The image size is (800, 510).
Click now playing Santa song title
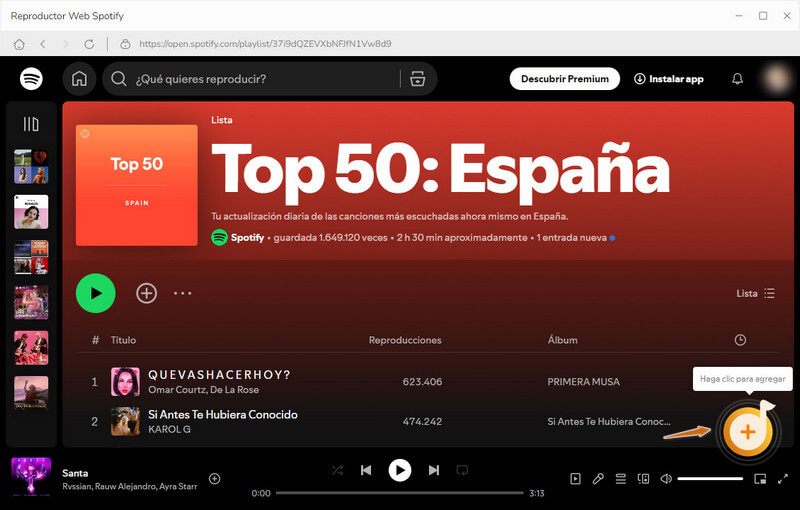point(75,473)
